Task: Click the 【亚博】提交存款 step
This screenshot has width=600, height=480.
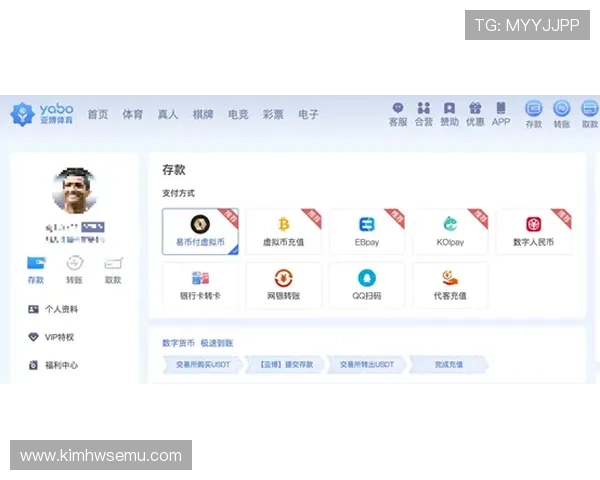Action: click(286, 364)
